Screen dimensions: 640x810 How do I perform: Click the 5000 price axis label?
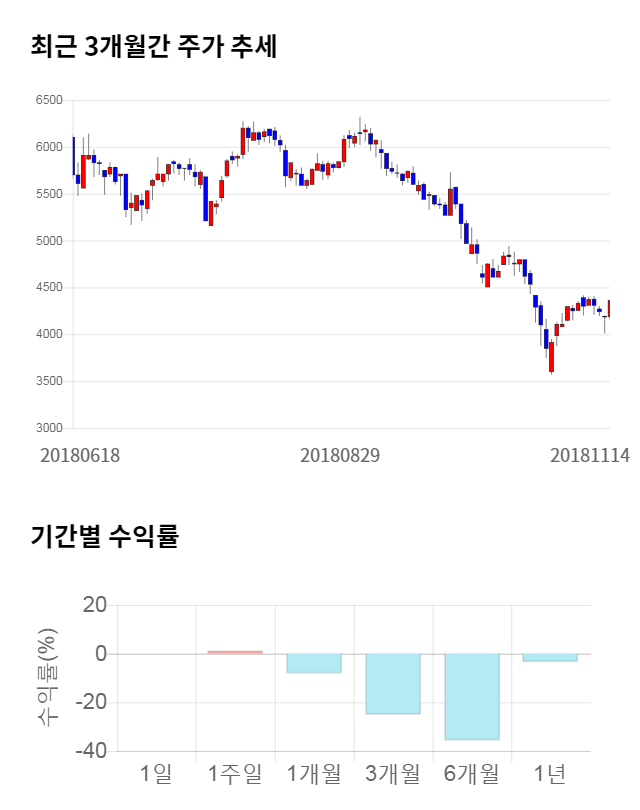(x=48, y=241)
